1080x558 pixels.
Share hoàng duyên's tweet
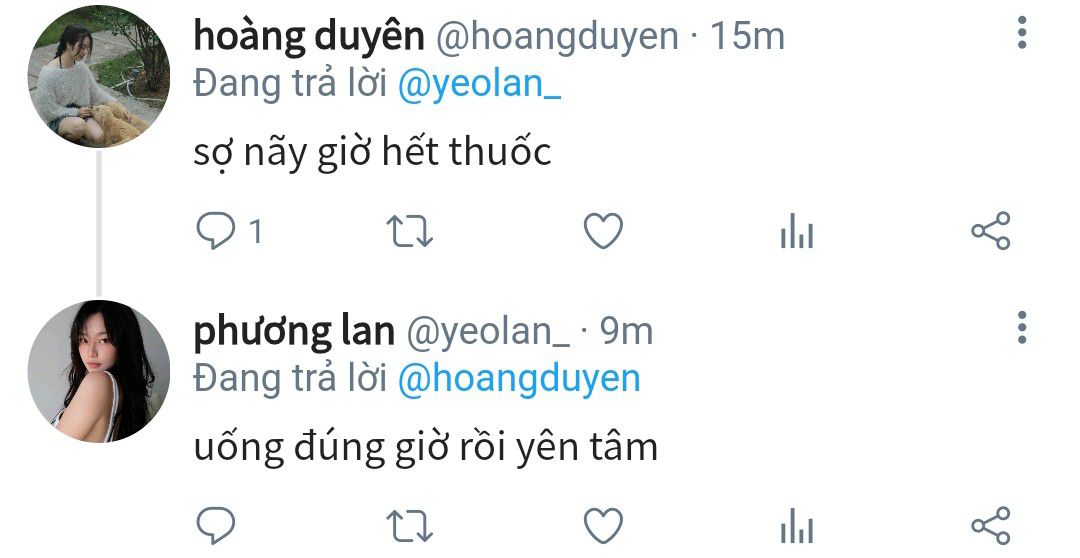(991, 231)
